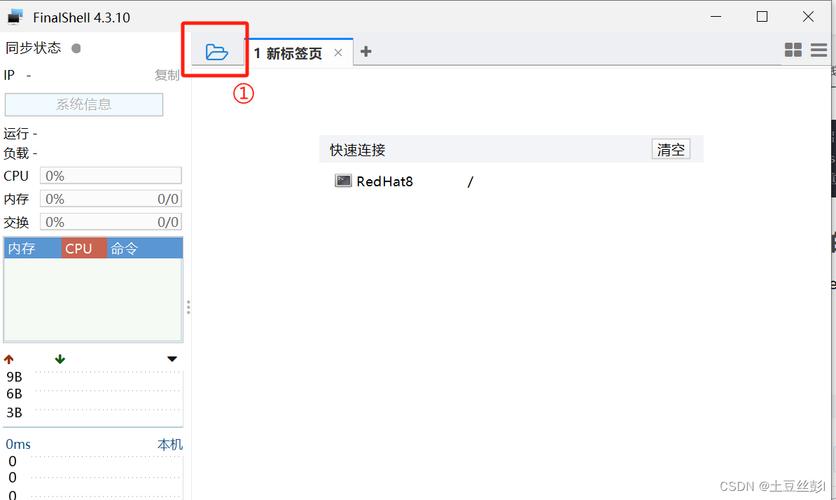Open the connection manager folder icon
Screen dimensions: 836x500
[x=216, y=52]
